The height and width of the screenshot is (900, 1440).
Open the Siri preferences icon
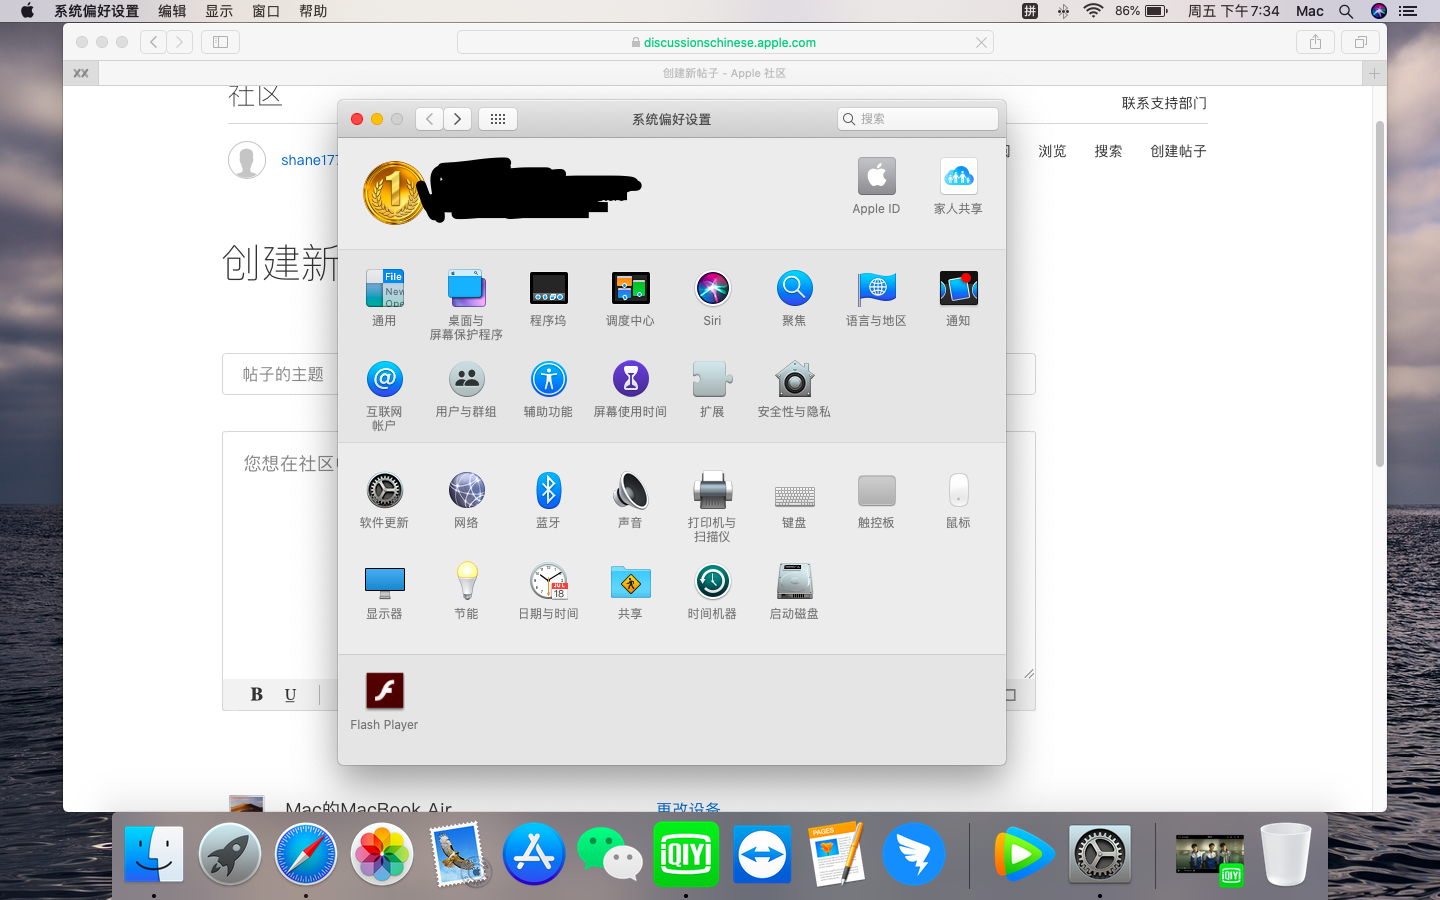click(712, 289)
